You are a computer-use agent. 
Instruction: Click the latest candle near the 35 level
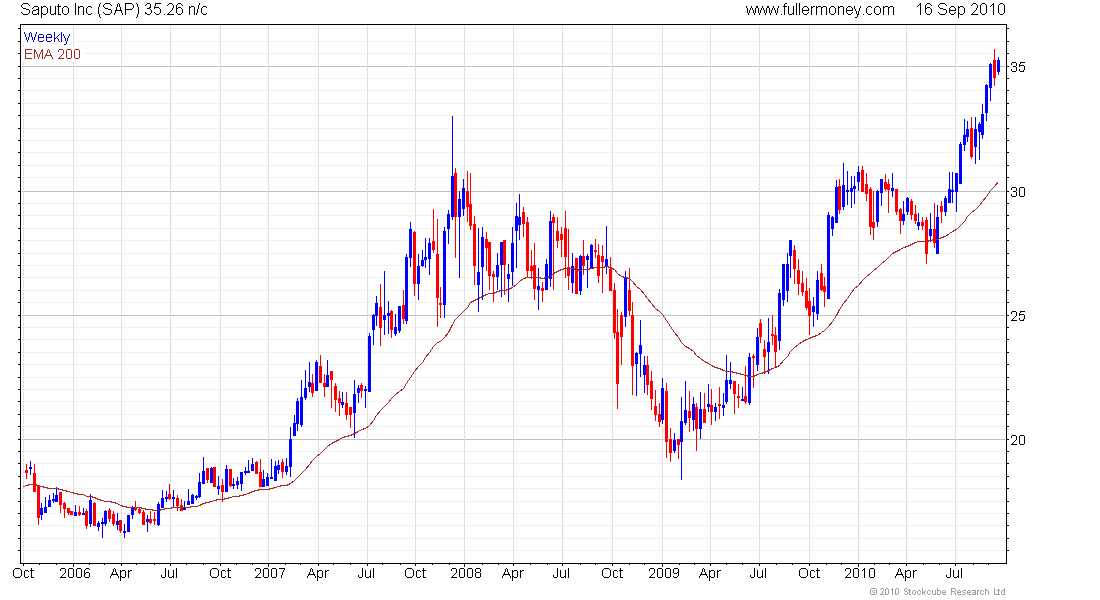[998, 66]
